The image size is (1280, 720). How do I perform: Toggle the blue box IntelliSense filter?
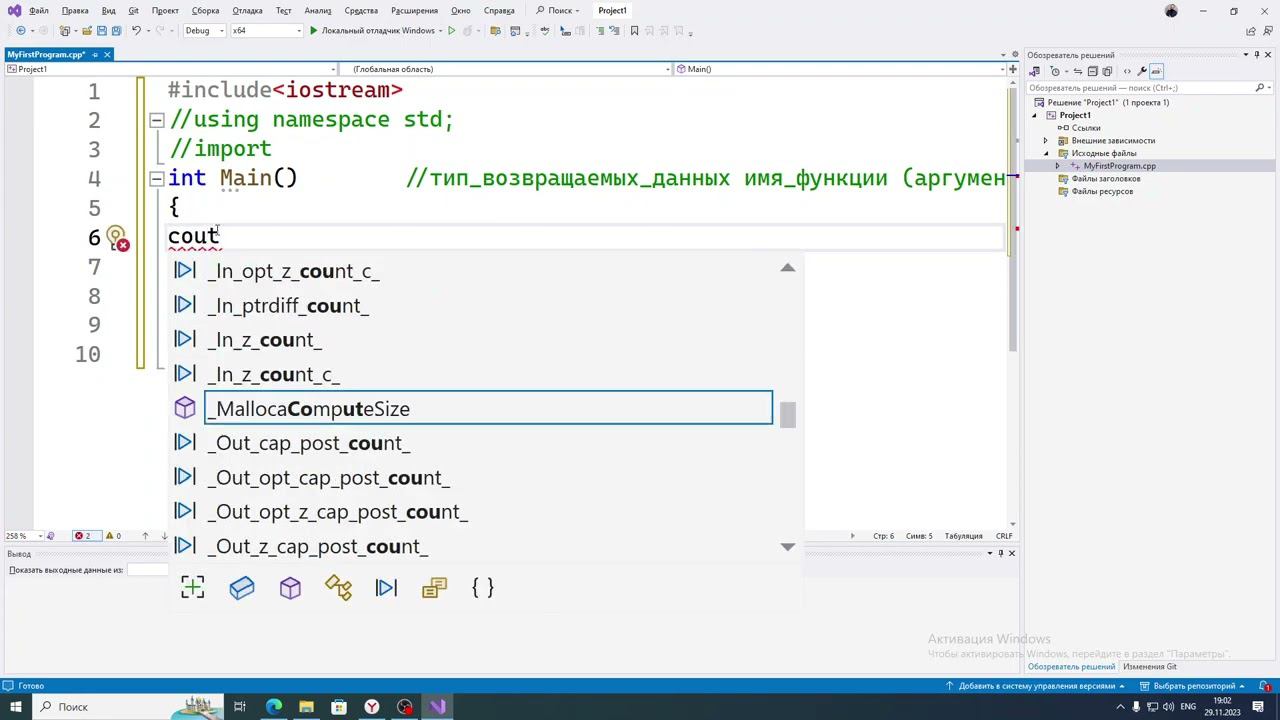click(242, 588)
